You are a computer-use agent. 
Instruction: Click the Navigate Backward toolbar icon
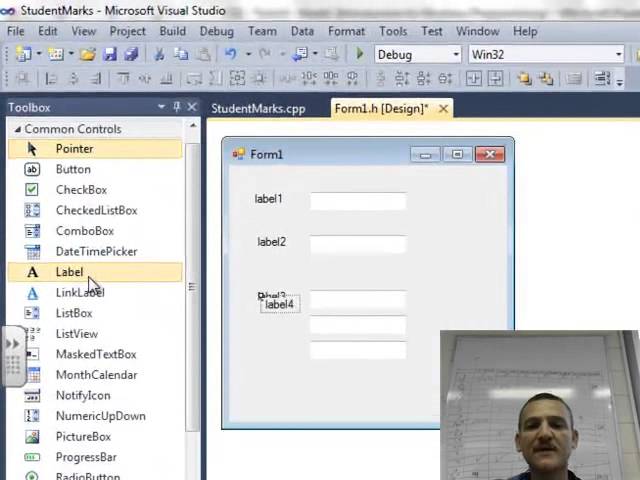(x=300, y=54)
